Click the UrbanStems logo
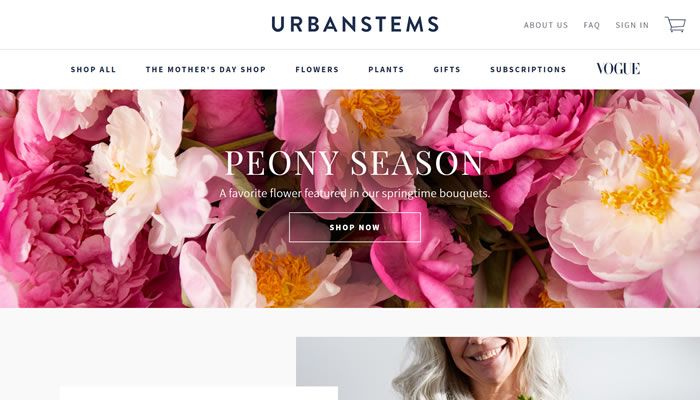 (x=355, y=24)
